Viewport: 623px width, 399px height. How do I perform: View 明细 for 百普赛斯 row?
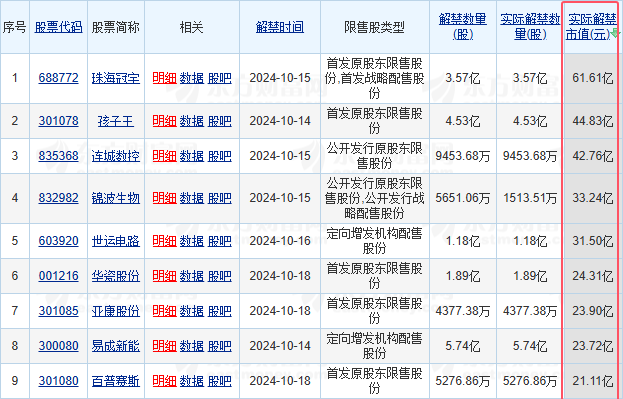pyautogui.click(x=164, y=381)
